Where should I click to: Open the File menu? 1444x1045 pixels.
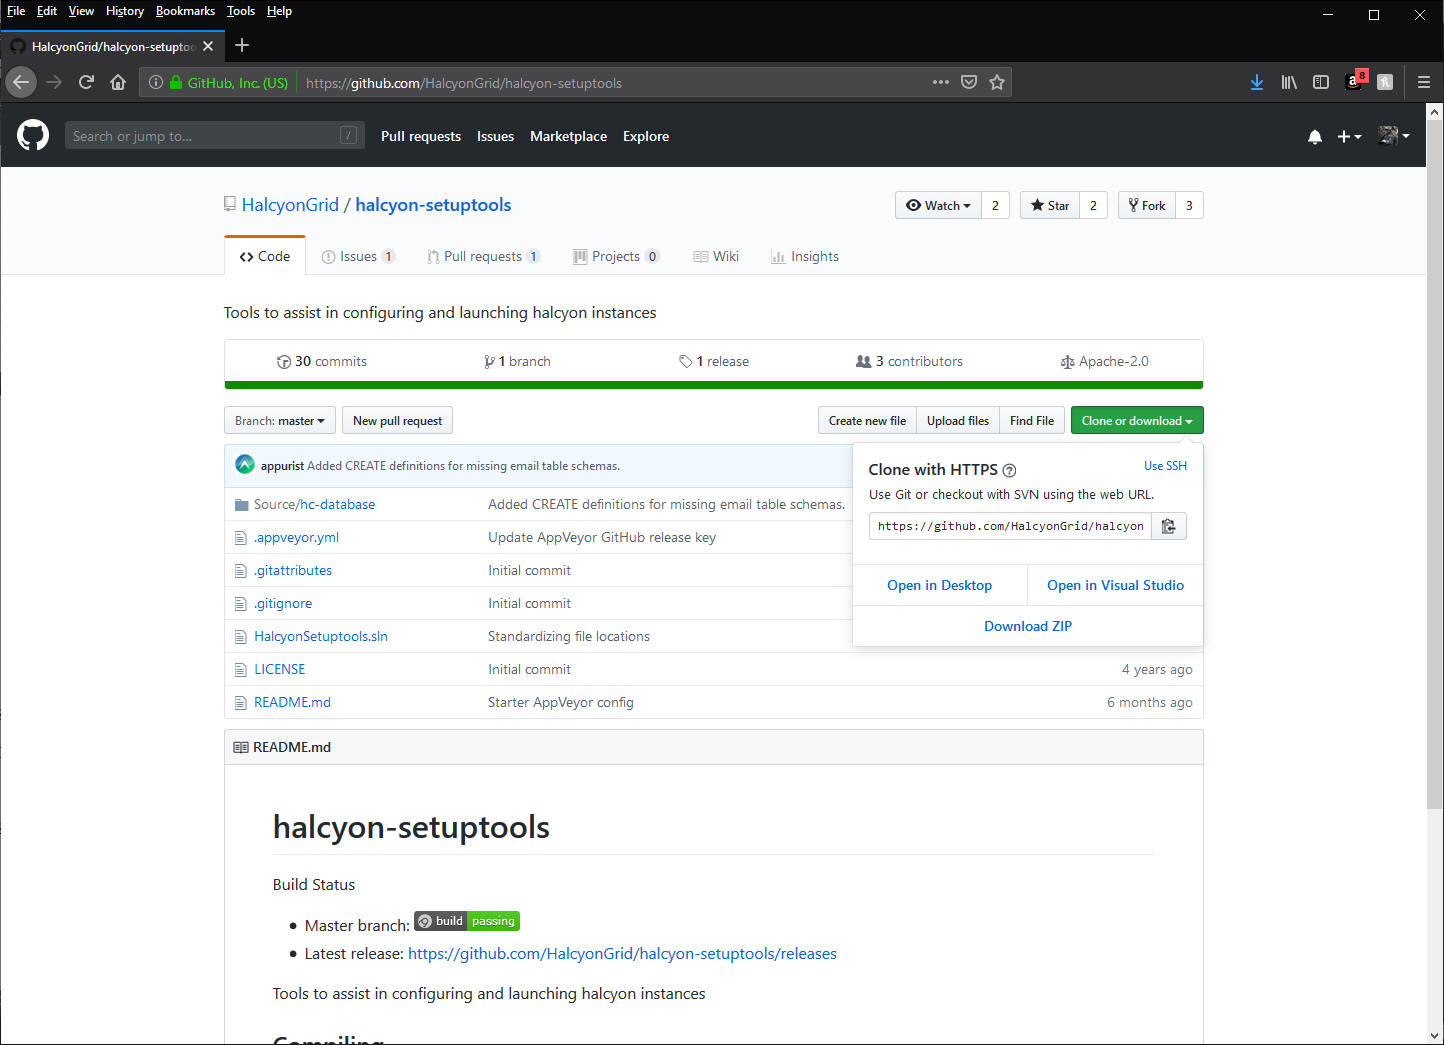click(16, 11)
